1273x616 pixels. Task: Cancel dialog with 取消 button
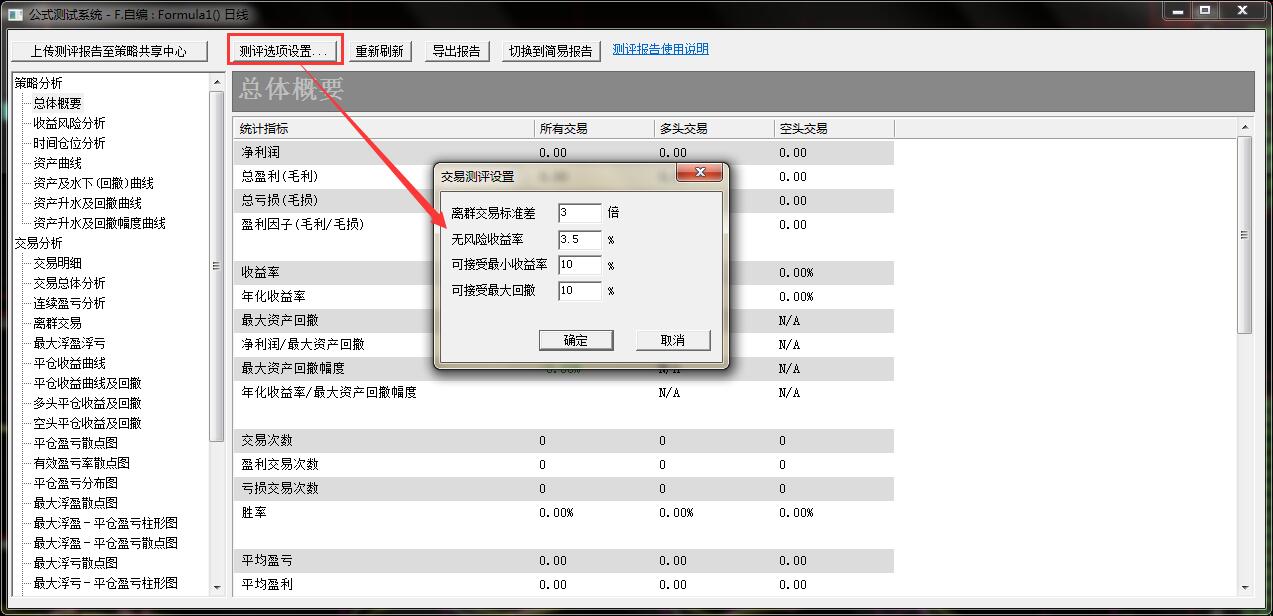673,340
